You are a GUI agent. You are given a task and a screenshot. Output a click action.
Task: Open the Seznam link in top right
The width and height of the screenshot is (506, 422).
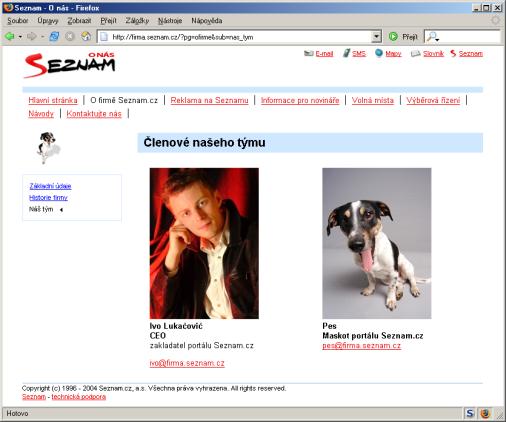click(471, 54)
